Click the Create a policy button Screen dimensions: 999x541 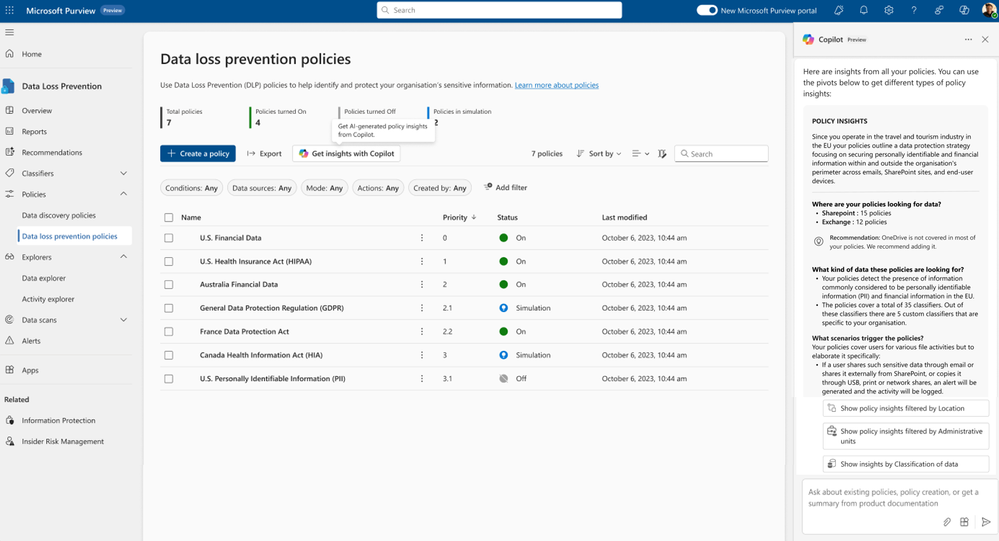coord(198,154)
